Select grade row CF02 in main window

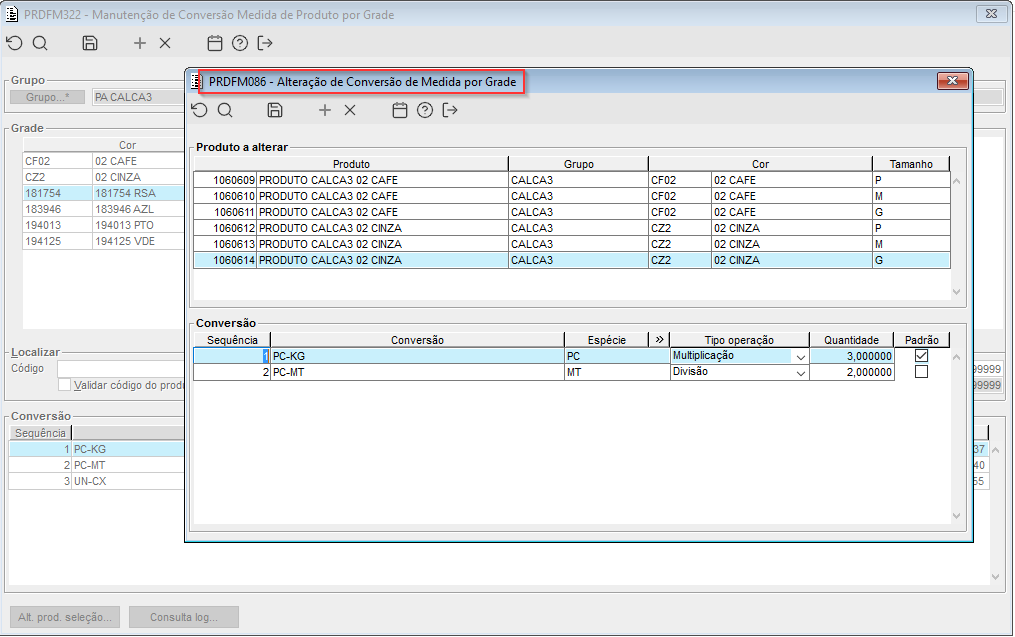[104, 161]
